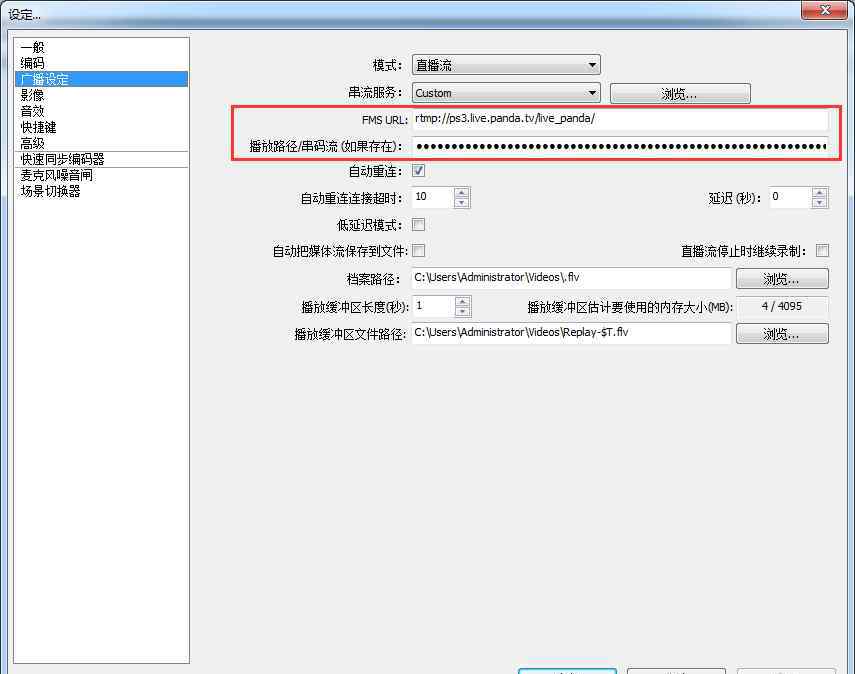Image resolution: width=855 pixels, height=674 pixels.
Task: Increase 延迟(秒) value using up arrow
Action: coord(819,192)
